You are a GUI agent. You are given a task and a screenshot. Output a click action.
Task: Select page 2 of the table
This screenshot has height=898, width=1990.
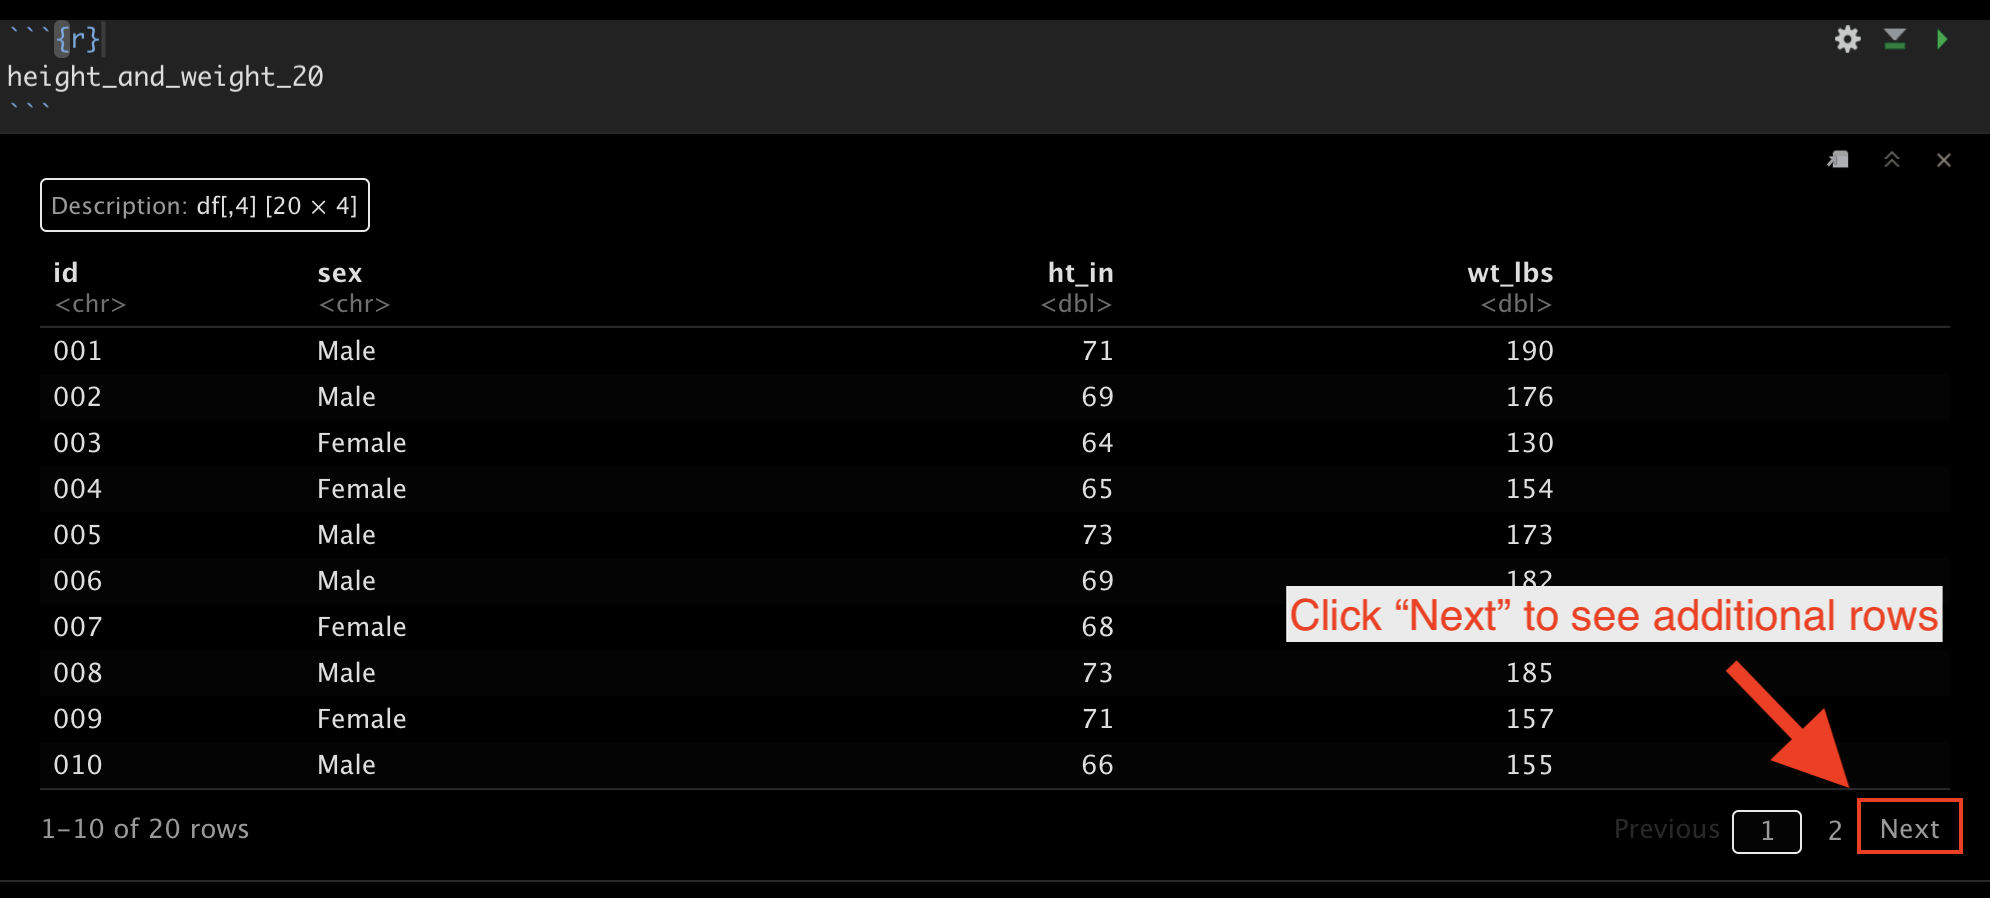coord(1835,830)
